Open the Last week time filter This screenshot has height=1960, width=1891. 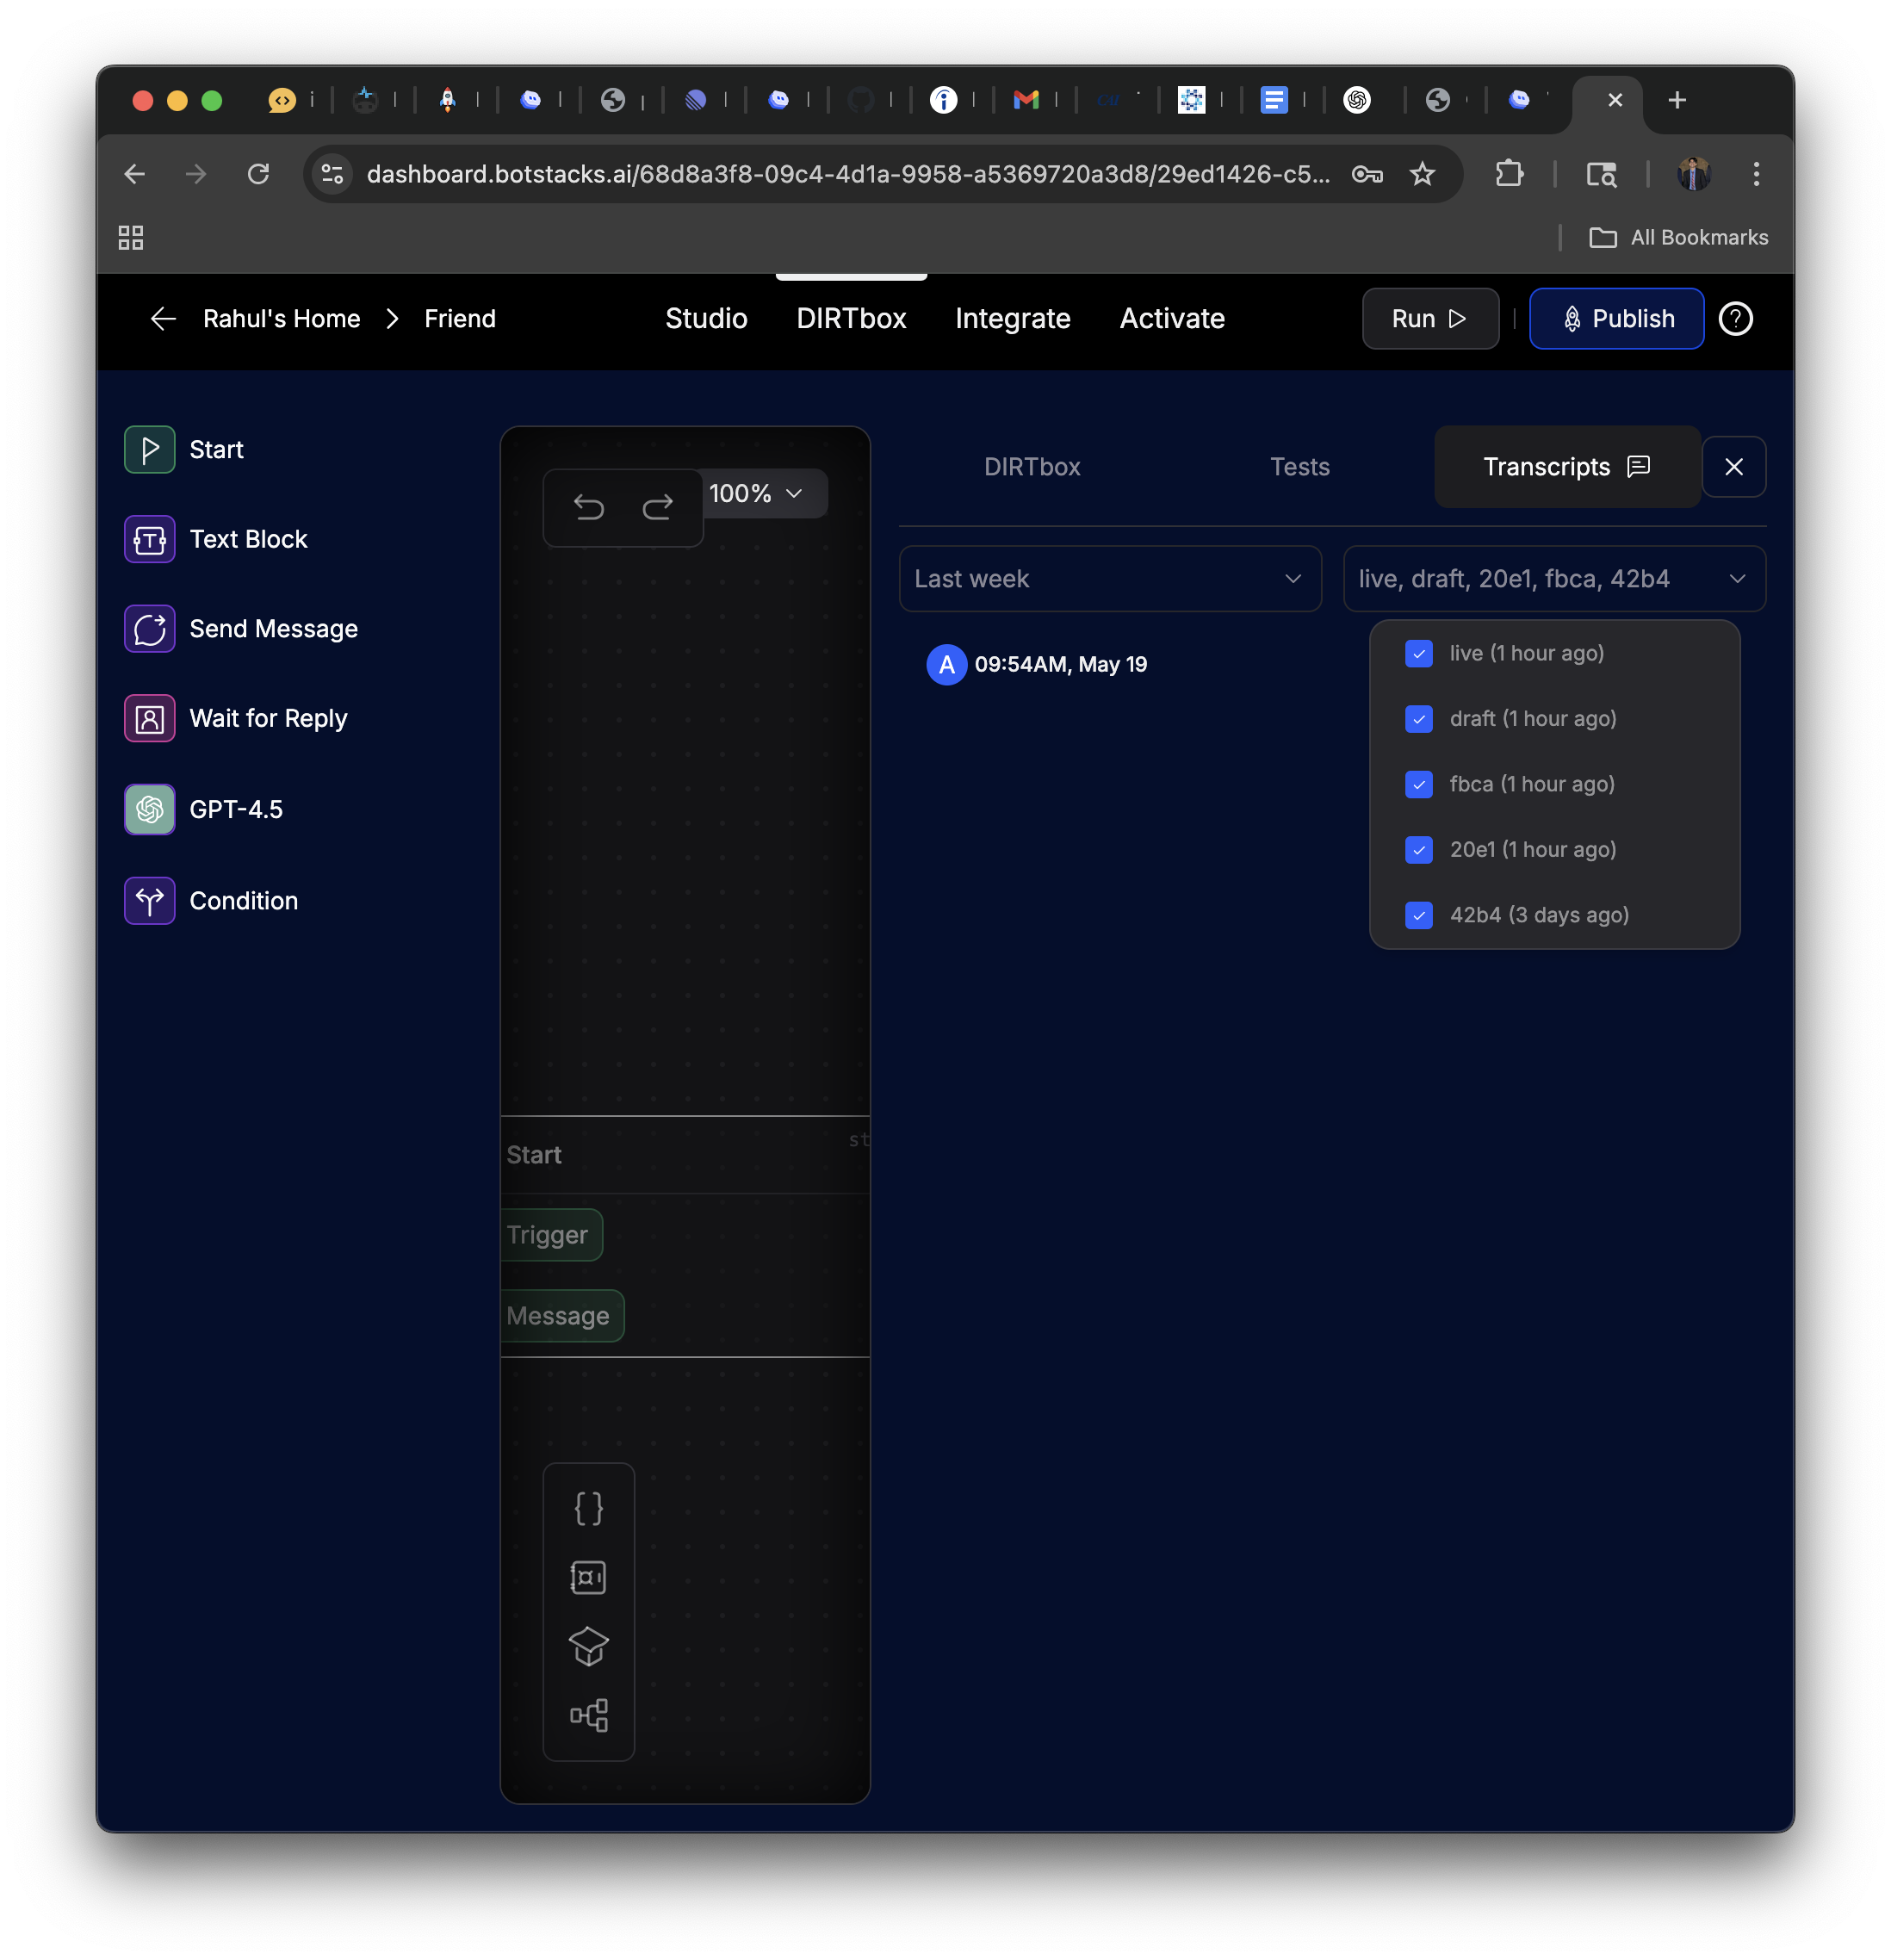[x=1110, y=578]
